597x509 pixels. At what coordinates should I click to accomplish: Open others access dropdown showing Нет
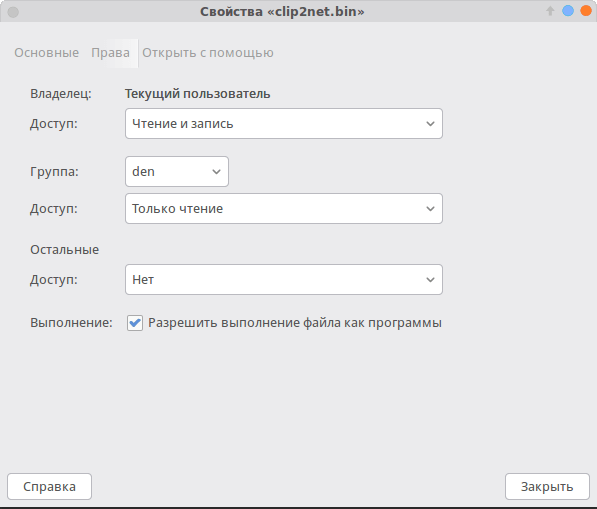(x=284, y=279)
